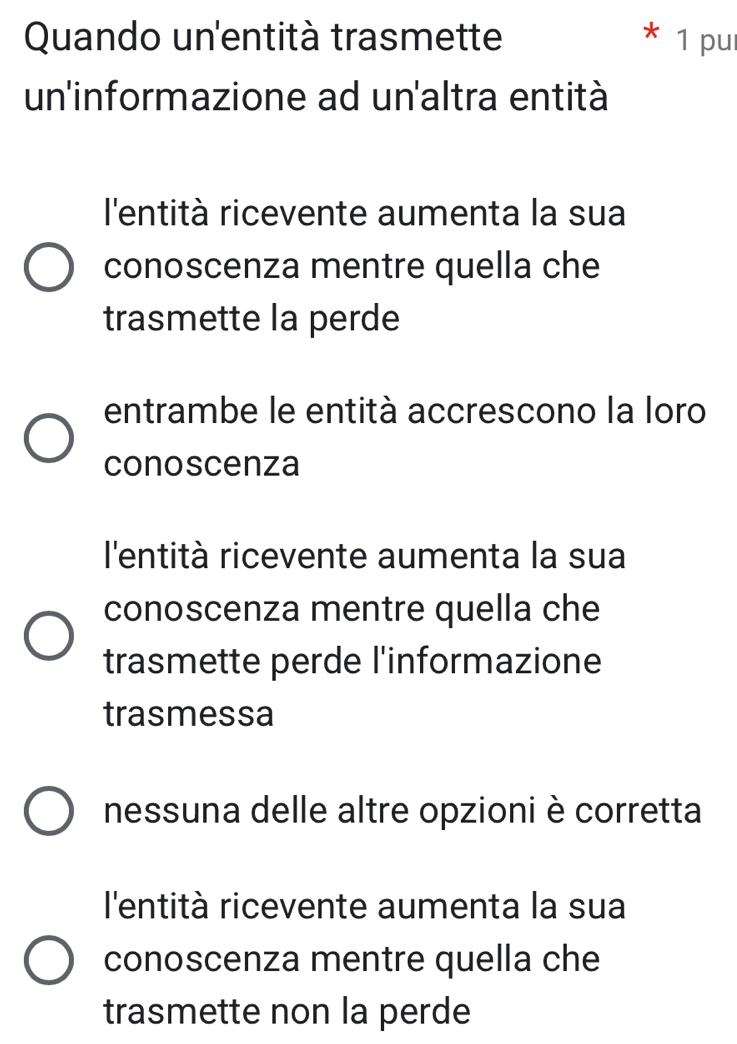The width and height of the screenshot is (737, 1044).
Task: Mark radio for option ending "non la perde"
Action: pos(48,961)
